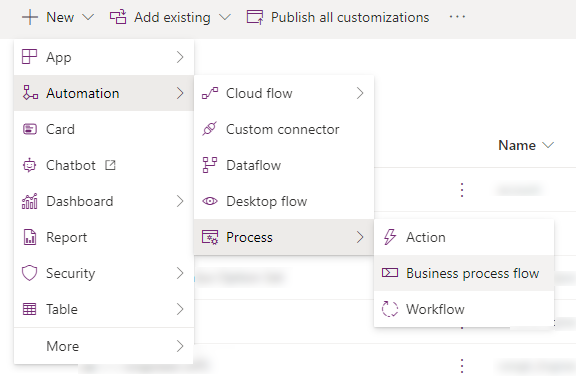The image size is (576, 388).
Task: Select Report in the New menu
Action: coord(104,237)
